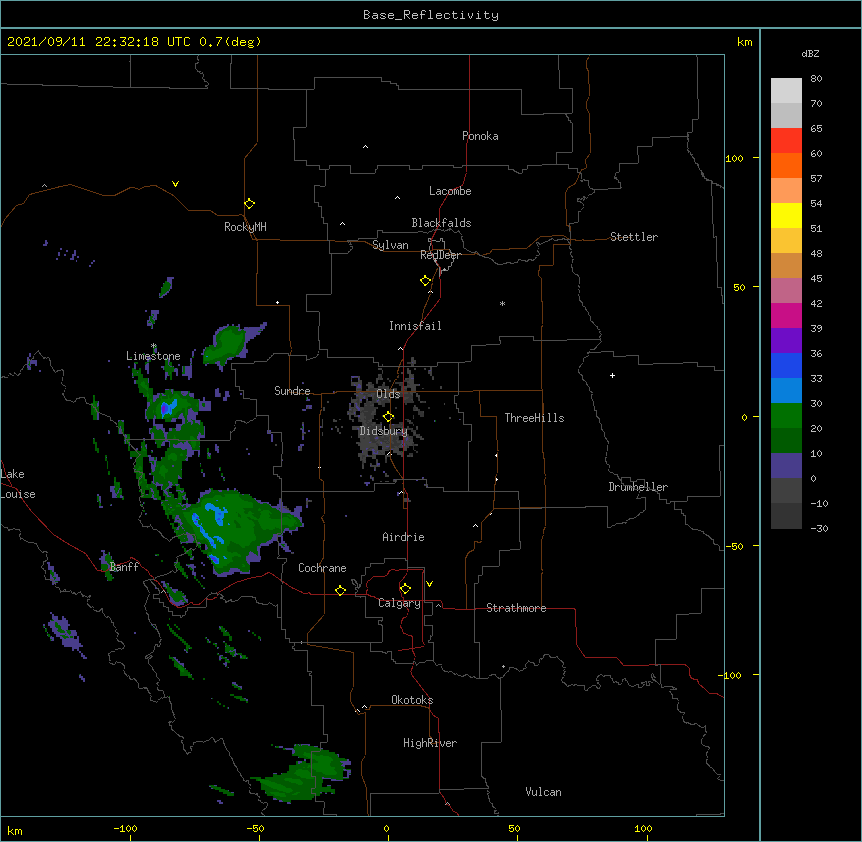Select the magenta 39-42 dBZ legend band
Viewport: 862px width, 842px height.
point(786,315)
